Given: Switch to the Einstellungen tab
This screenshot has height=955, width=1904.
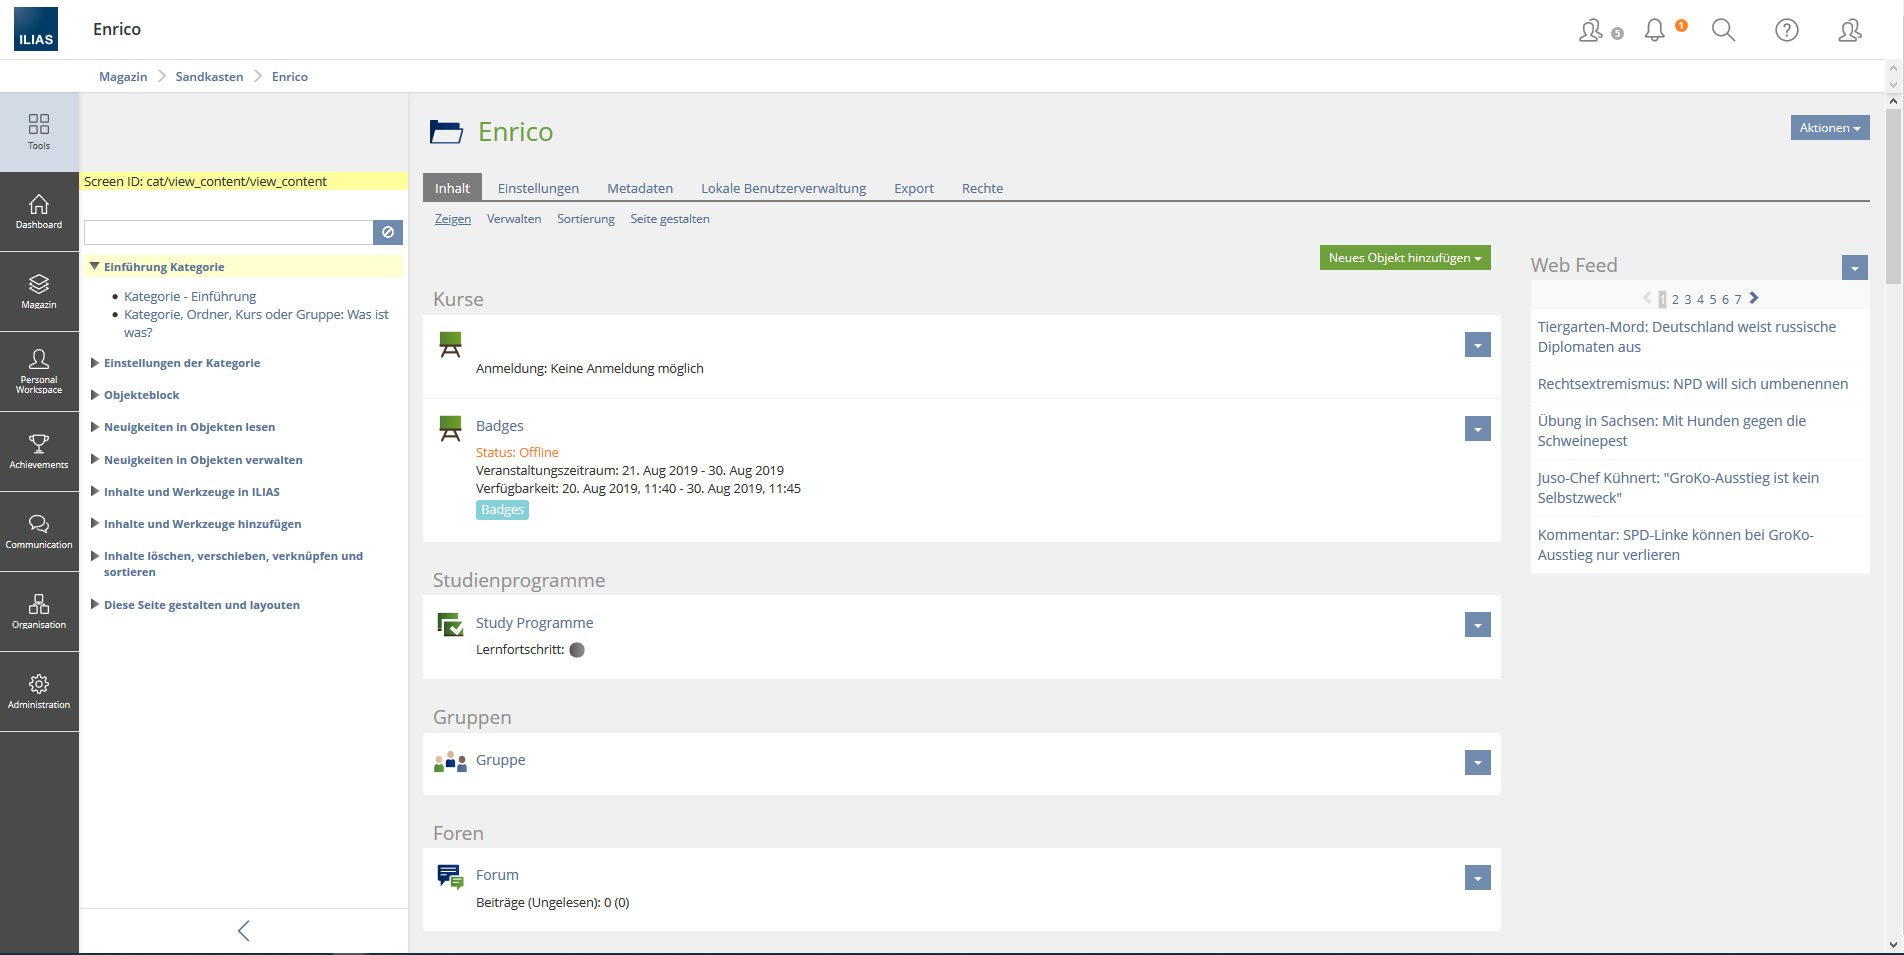Looking at the screenshot, I should click(x=538, y=188).
